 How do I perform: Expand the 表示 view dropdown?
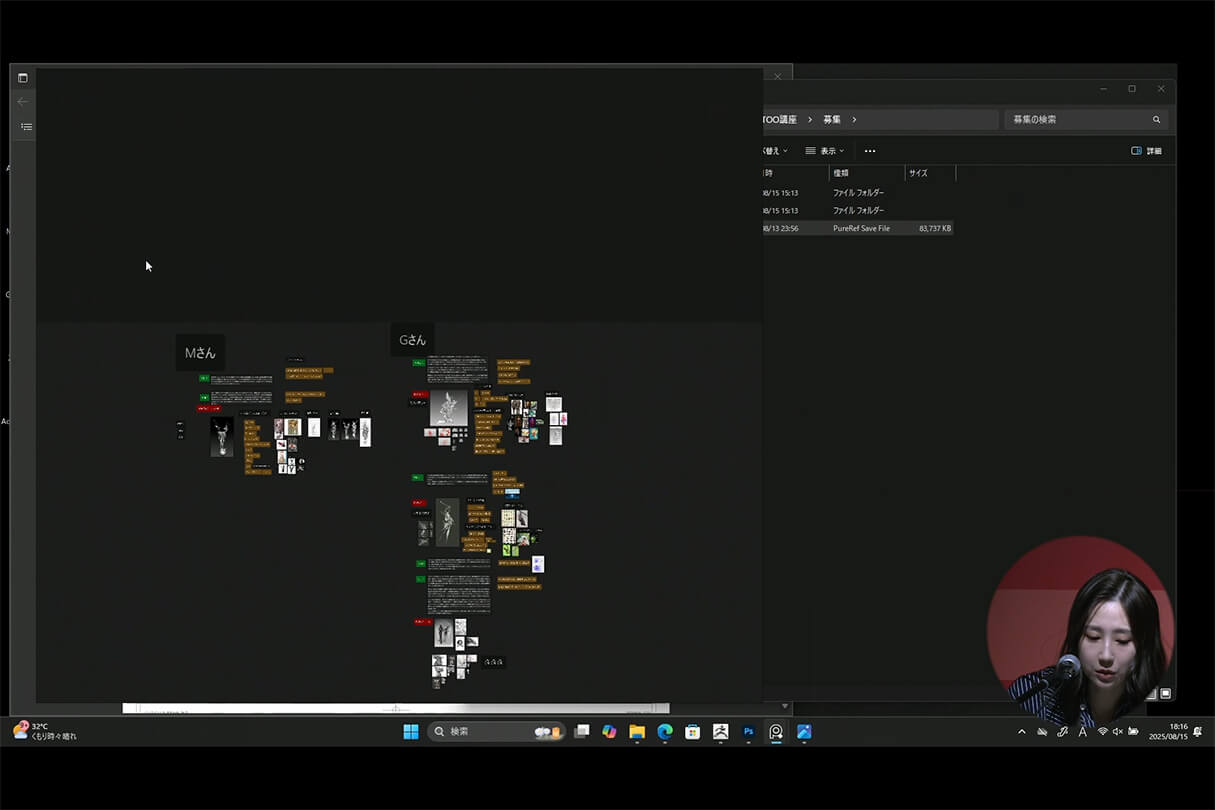point(825,151)
